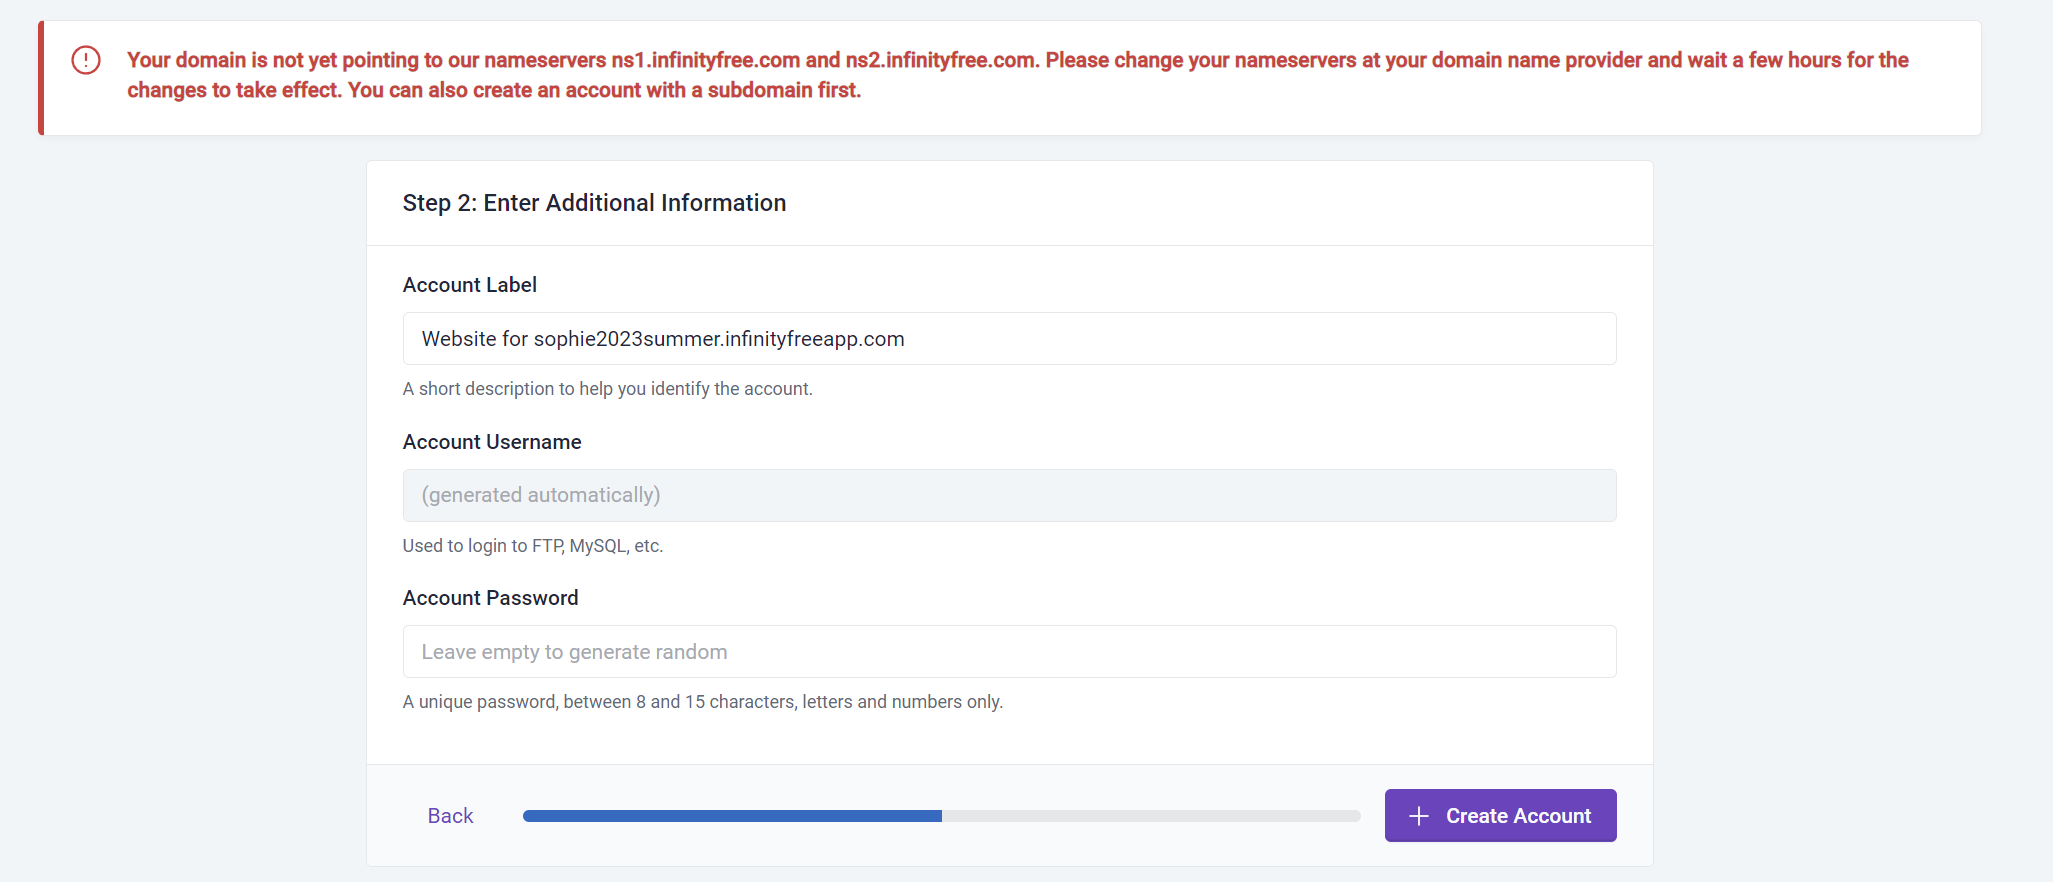Click the red exclamation warning icon
The height and width of the screenshot is (882, 2053).
pyautogui.click(x=86, y=60)
